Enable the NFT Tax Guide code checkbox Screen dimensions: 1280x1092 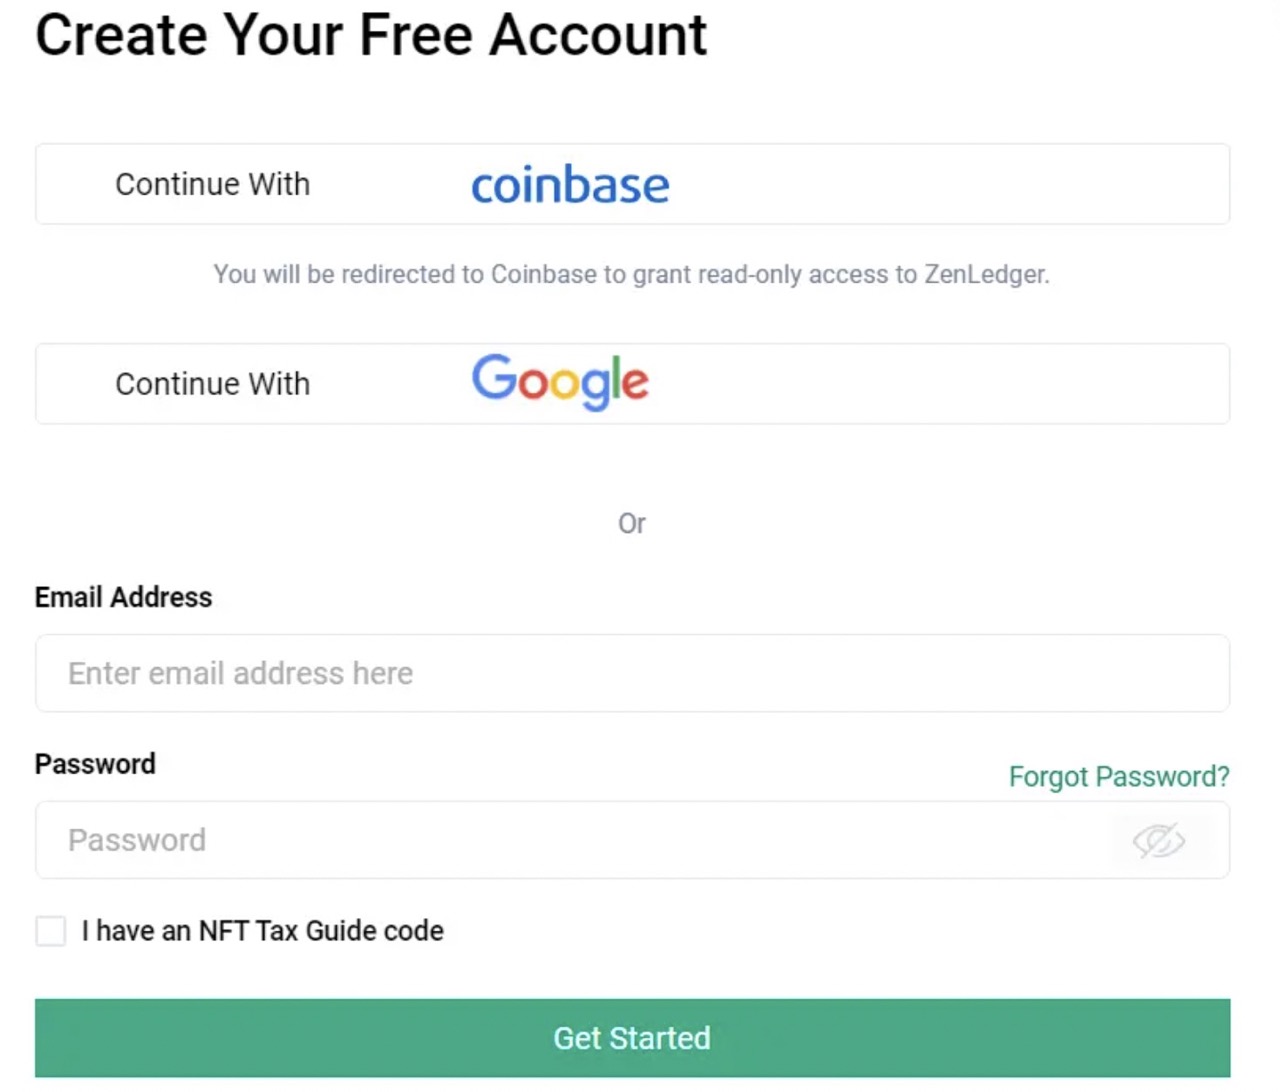(x=50, y=931)
